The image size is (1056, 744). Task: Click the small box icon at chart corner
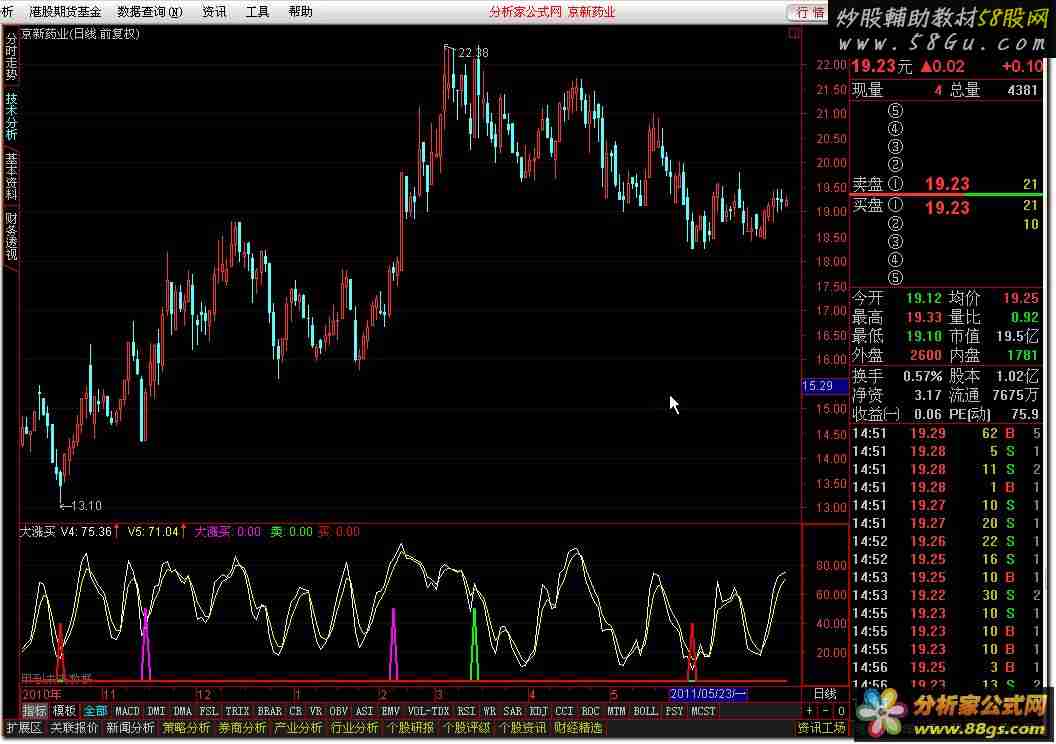(x=795, y=34)
